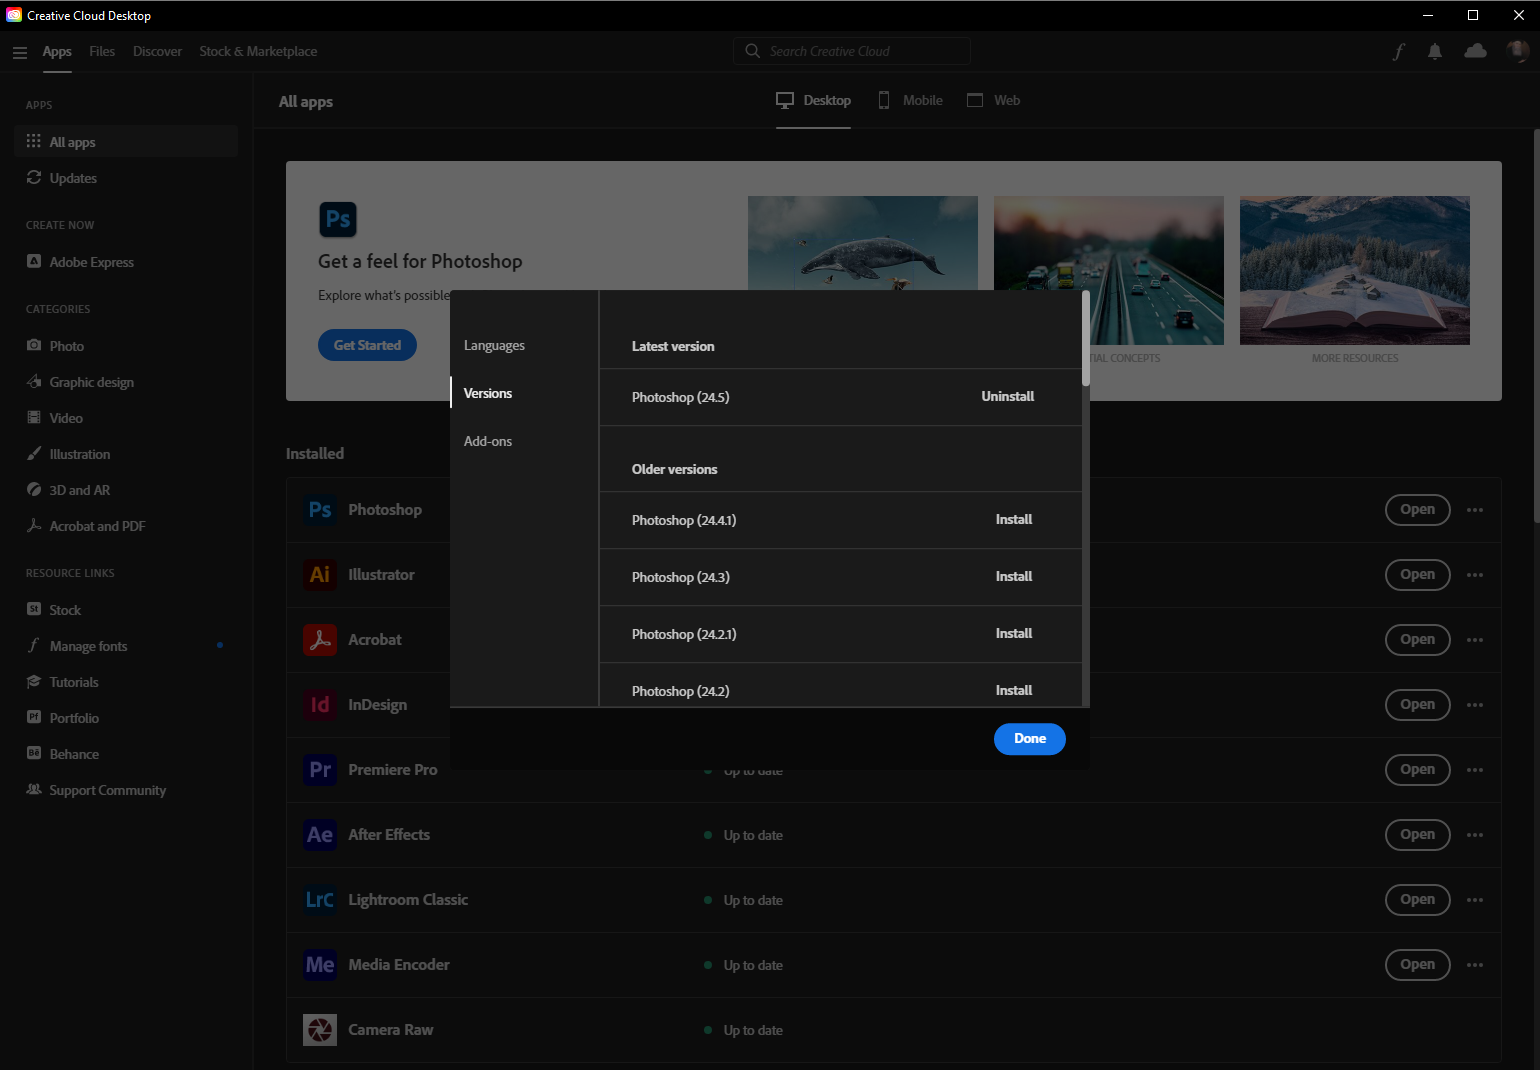Open the notifications bell
The width and height of the screenshot is (1540, 1070).
tap(1435, 51)
